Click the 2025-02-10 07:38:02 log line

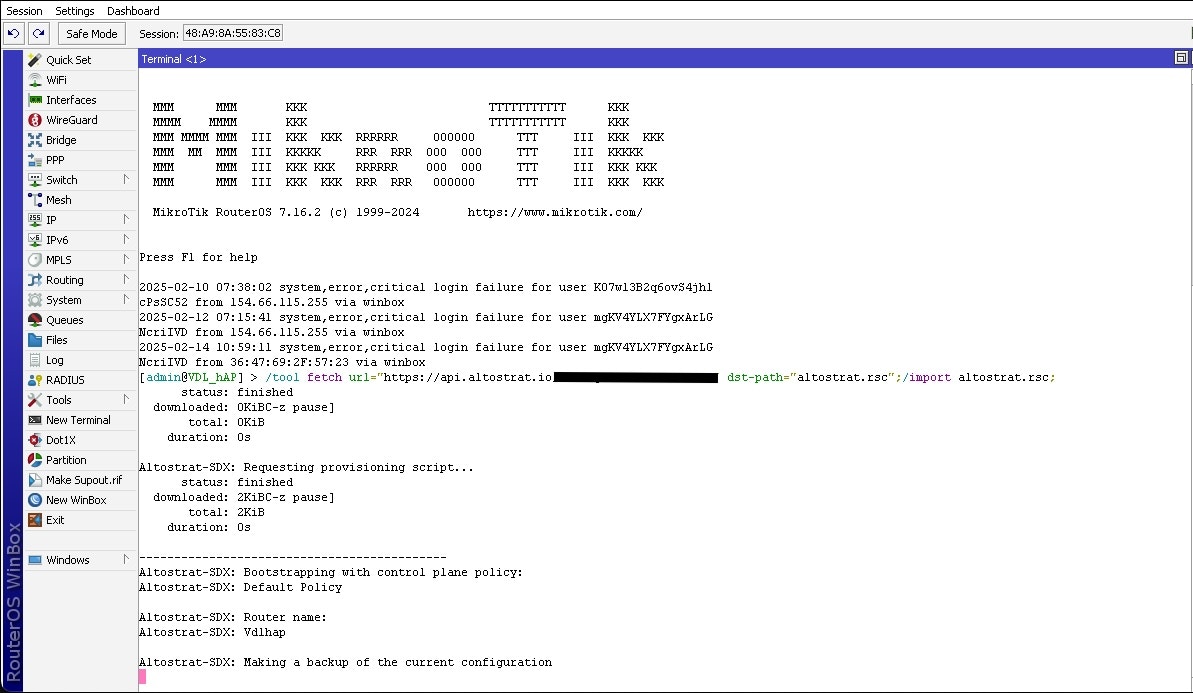click(x=425, y=288)
